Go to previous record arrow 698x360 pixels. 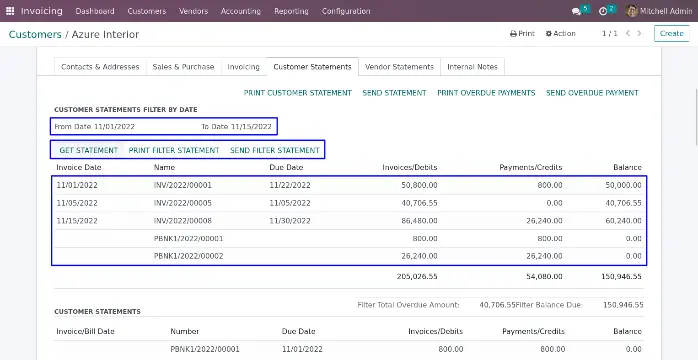[x=628, y=33]
